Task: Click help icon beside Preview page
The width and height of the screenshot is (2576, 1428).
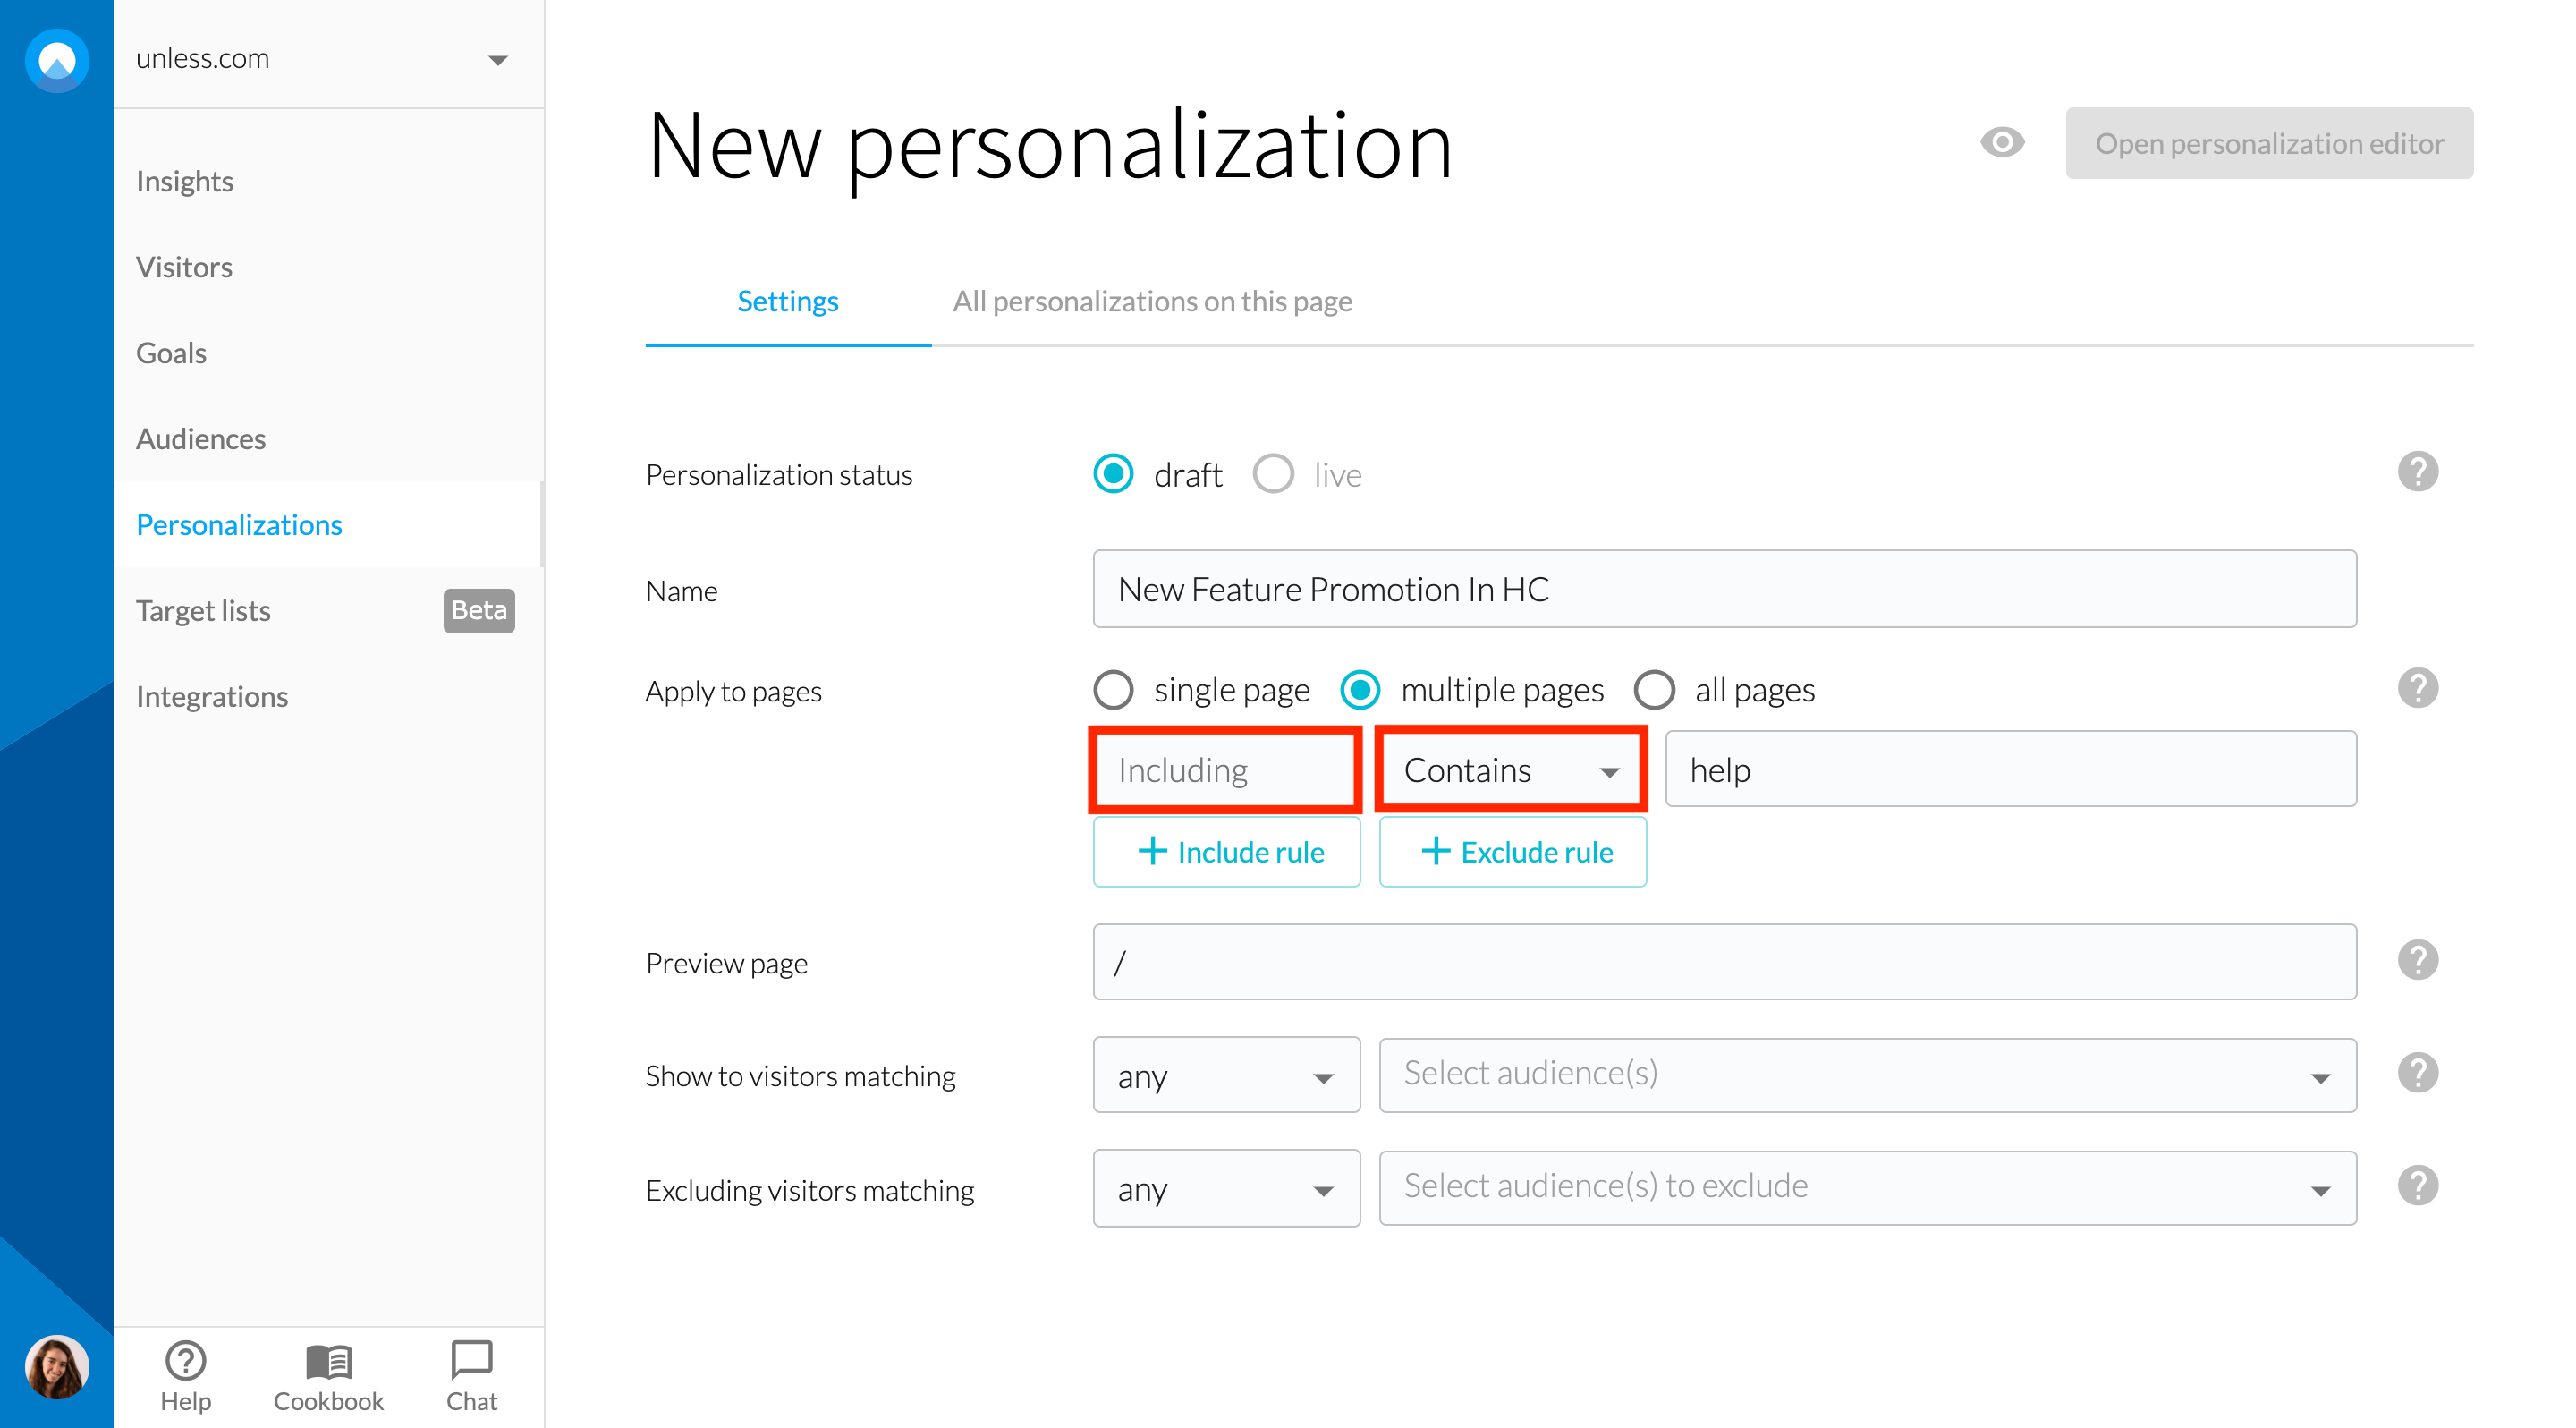Action: [2417, 960]
